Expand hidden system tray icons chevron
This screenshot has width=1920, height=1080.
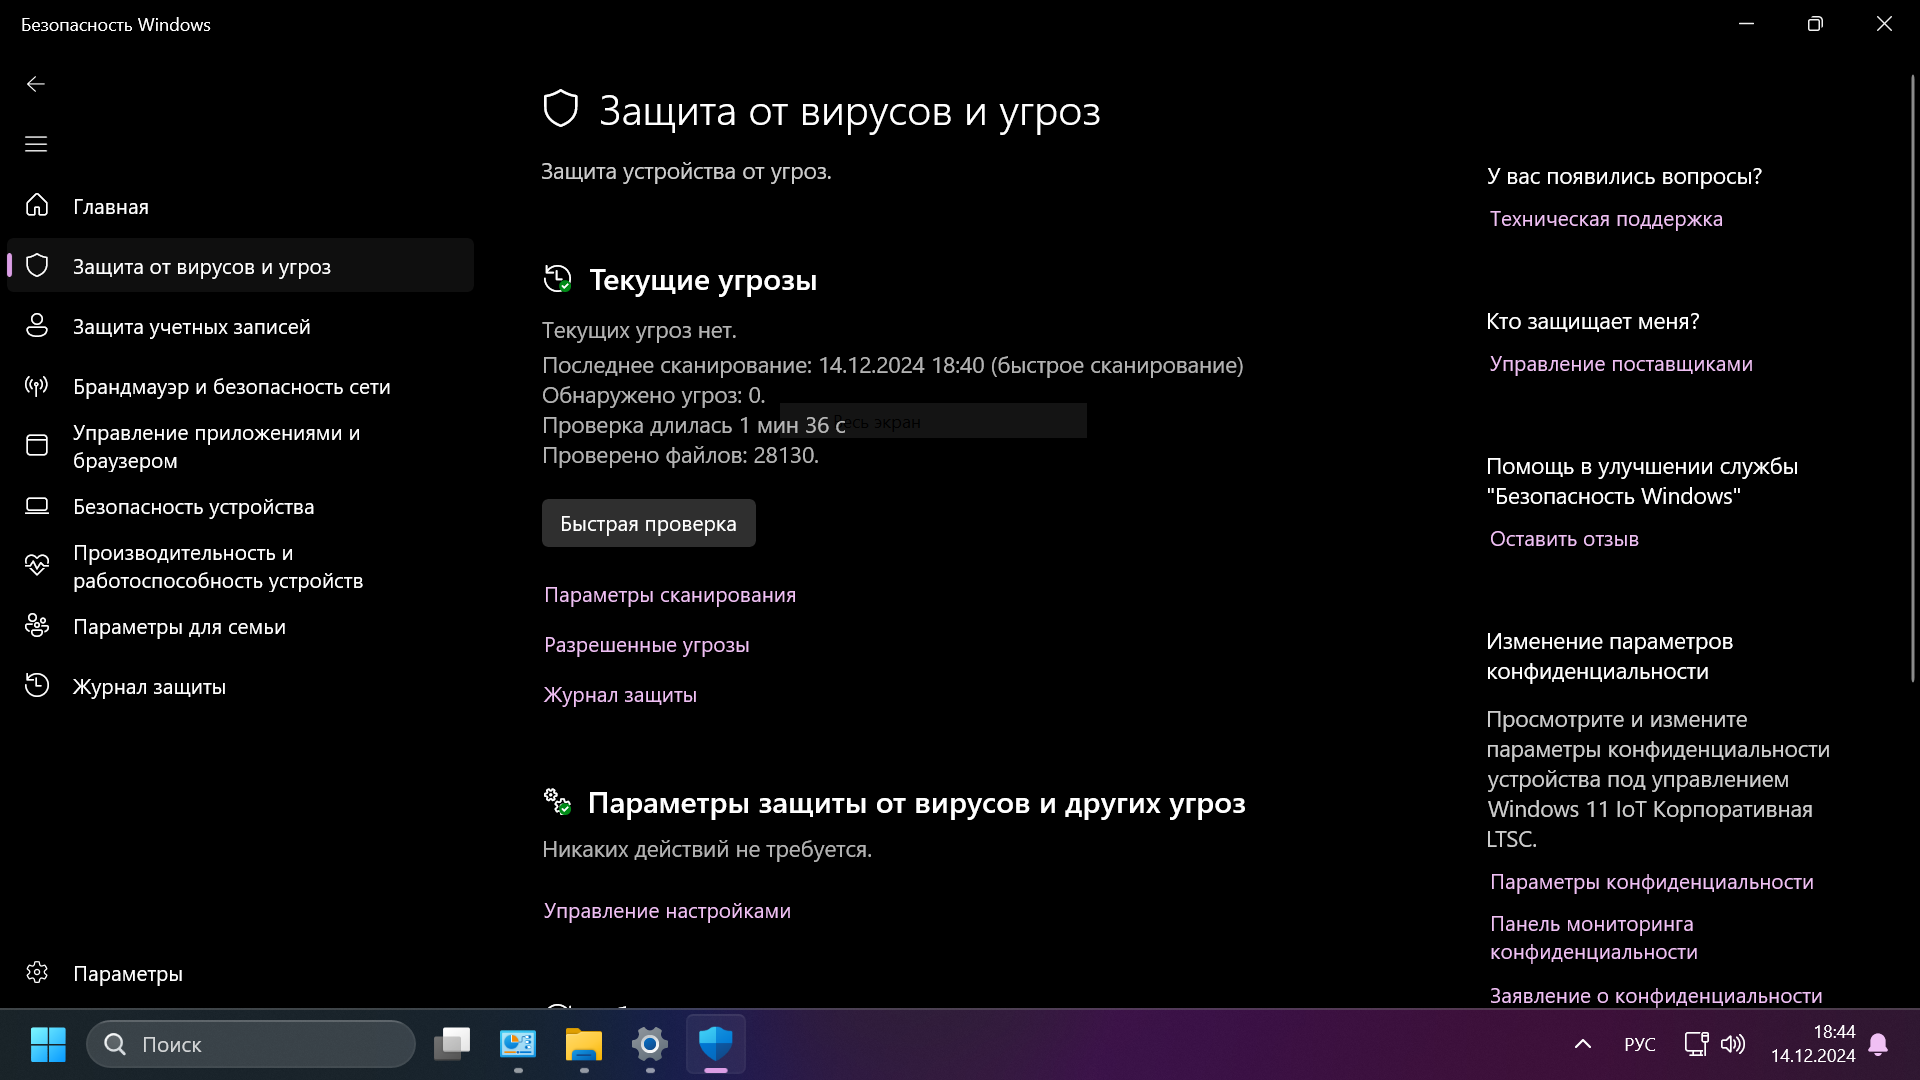1582,1044
